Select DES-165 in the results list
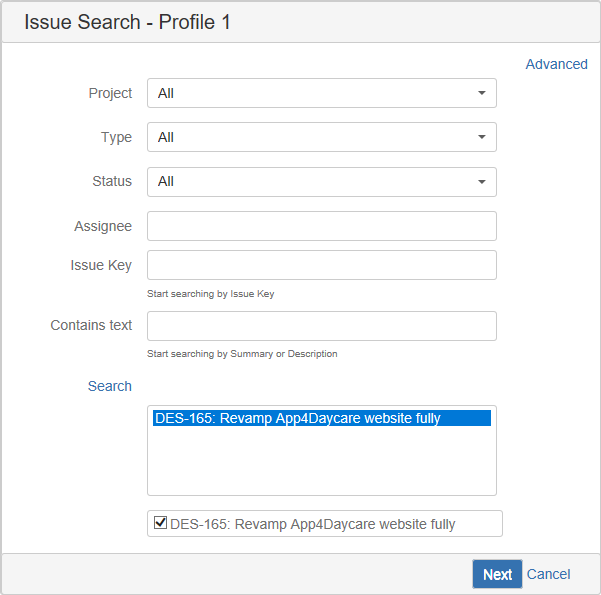This screenshot has height=595, width=601. coord(322,418)
